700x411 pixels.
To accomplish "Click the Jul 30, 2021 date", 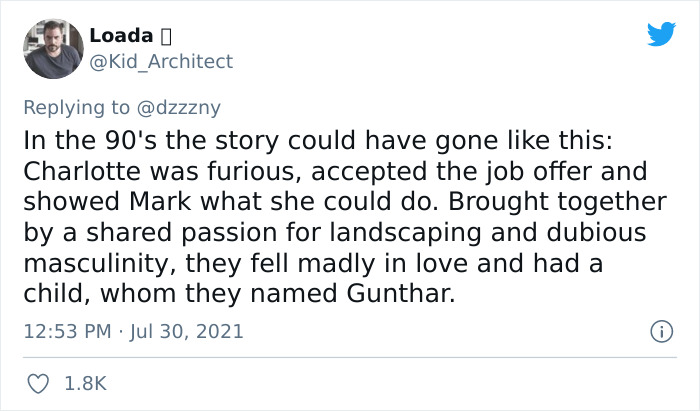I will [185, 330].
